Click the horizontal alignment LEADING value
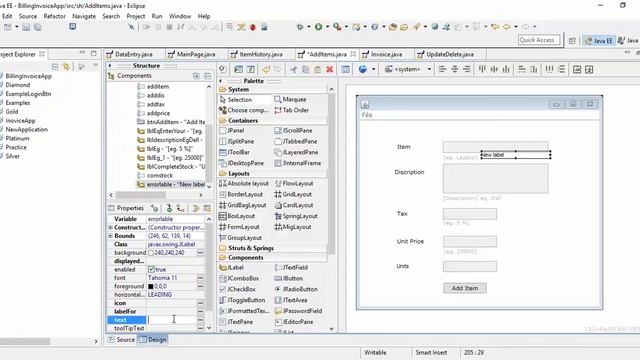640x360 pixels. [160, 295]
